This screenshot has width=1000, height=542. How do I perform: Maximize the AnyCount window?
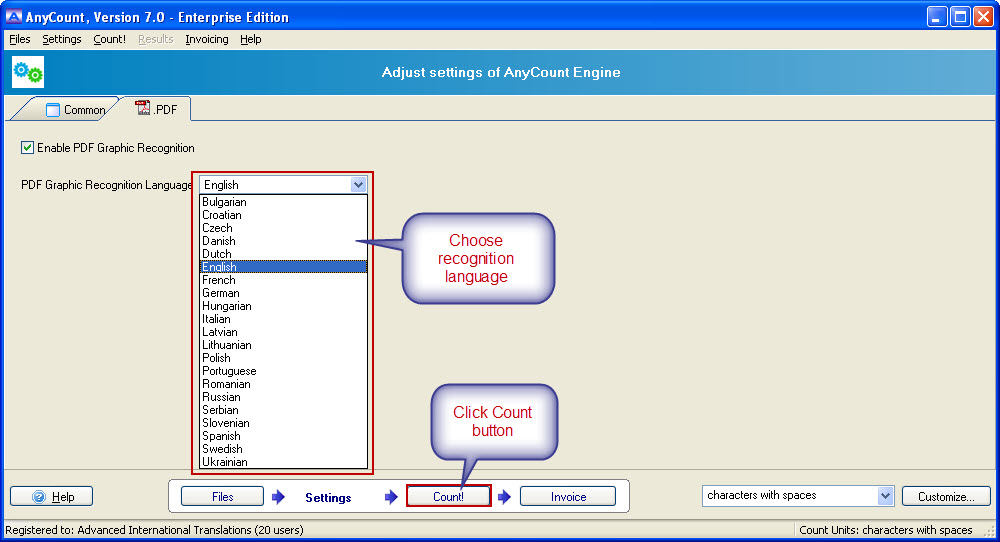coord(960,17)
